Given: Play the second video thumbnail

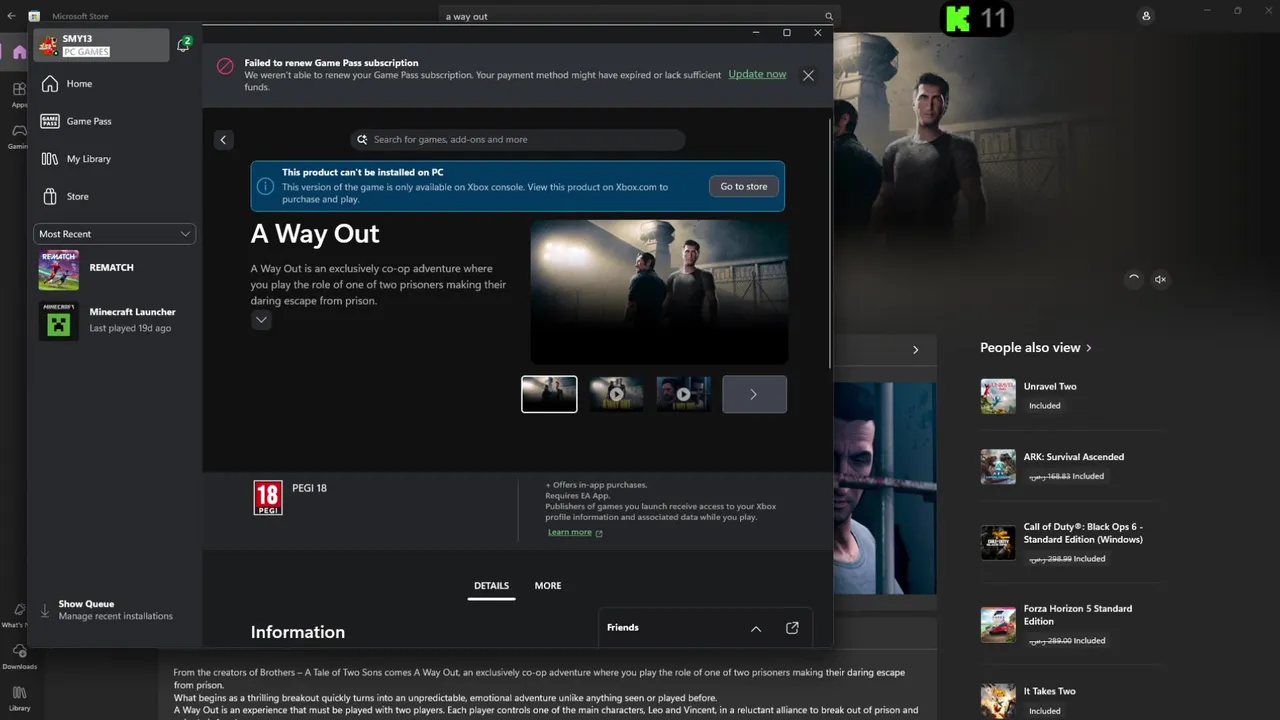Looking at the screenshot, I should pos(616,394).
